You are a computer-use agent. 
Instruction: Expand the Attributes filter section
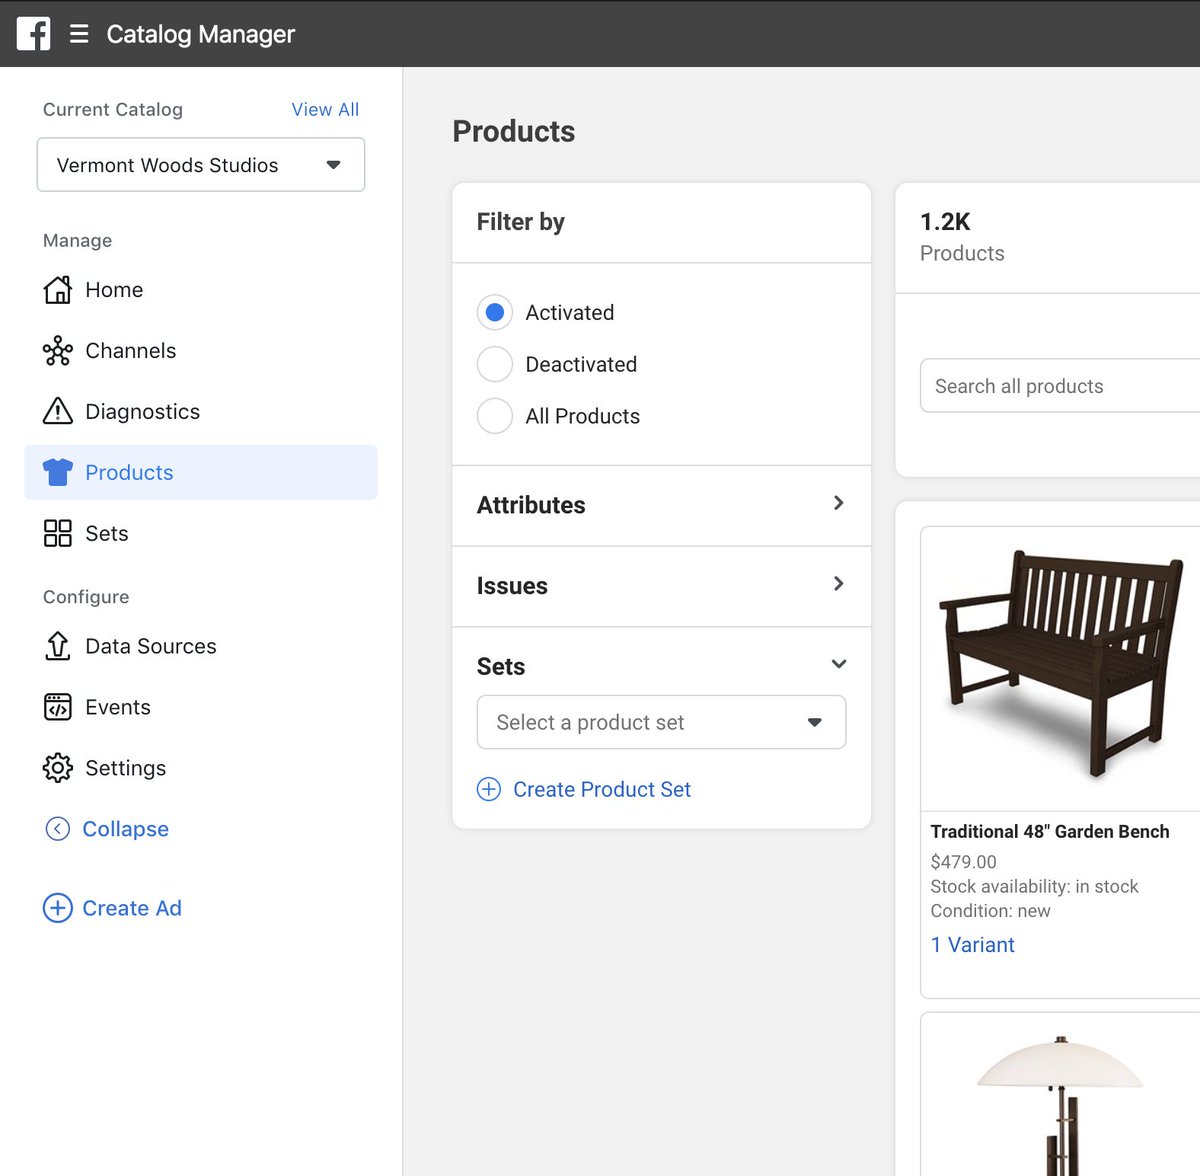(662, 505)
